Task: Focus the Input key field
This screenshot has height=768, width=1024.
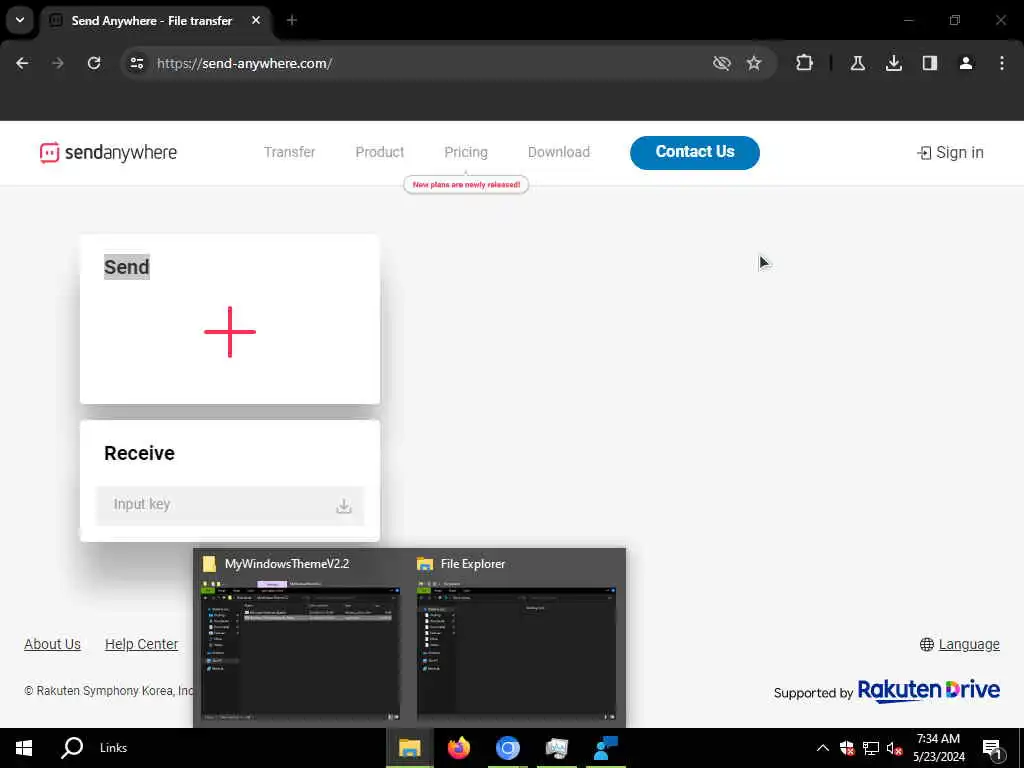Action: (x=230, y=505)
